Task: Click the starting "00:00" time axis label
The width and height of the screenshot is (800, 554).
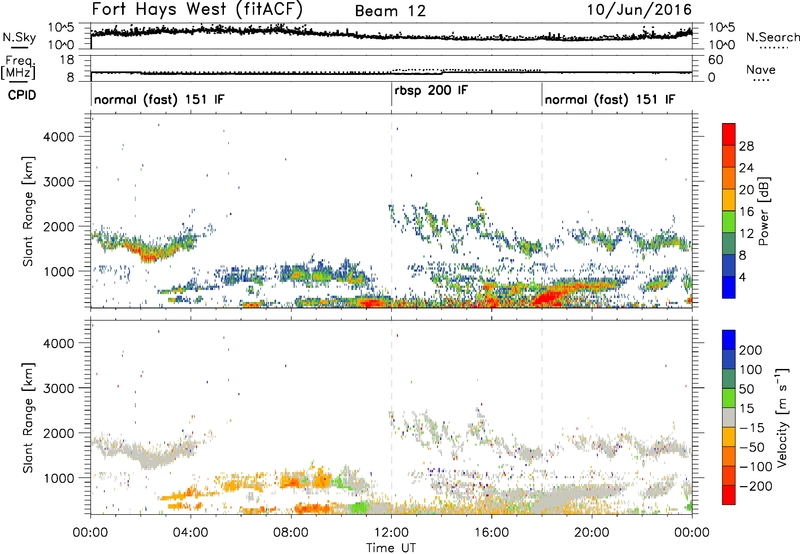Action: (x=90, y=533)
